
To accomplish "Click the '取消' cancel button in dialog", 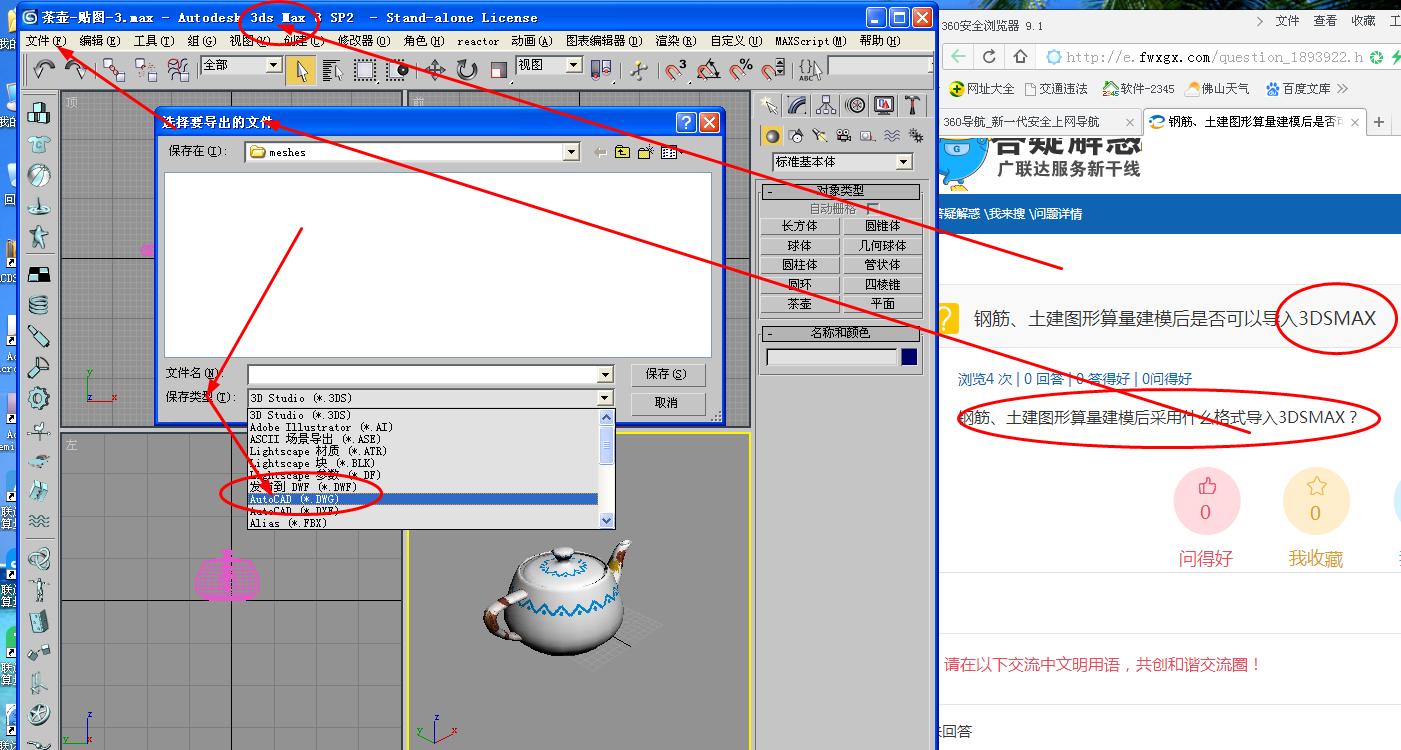I will (666, 403).
